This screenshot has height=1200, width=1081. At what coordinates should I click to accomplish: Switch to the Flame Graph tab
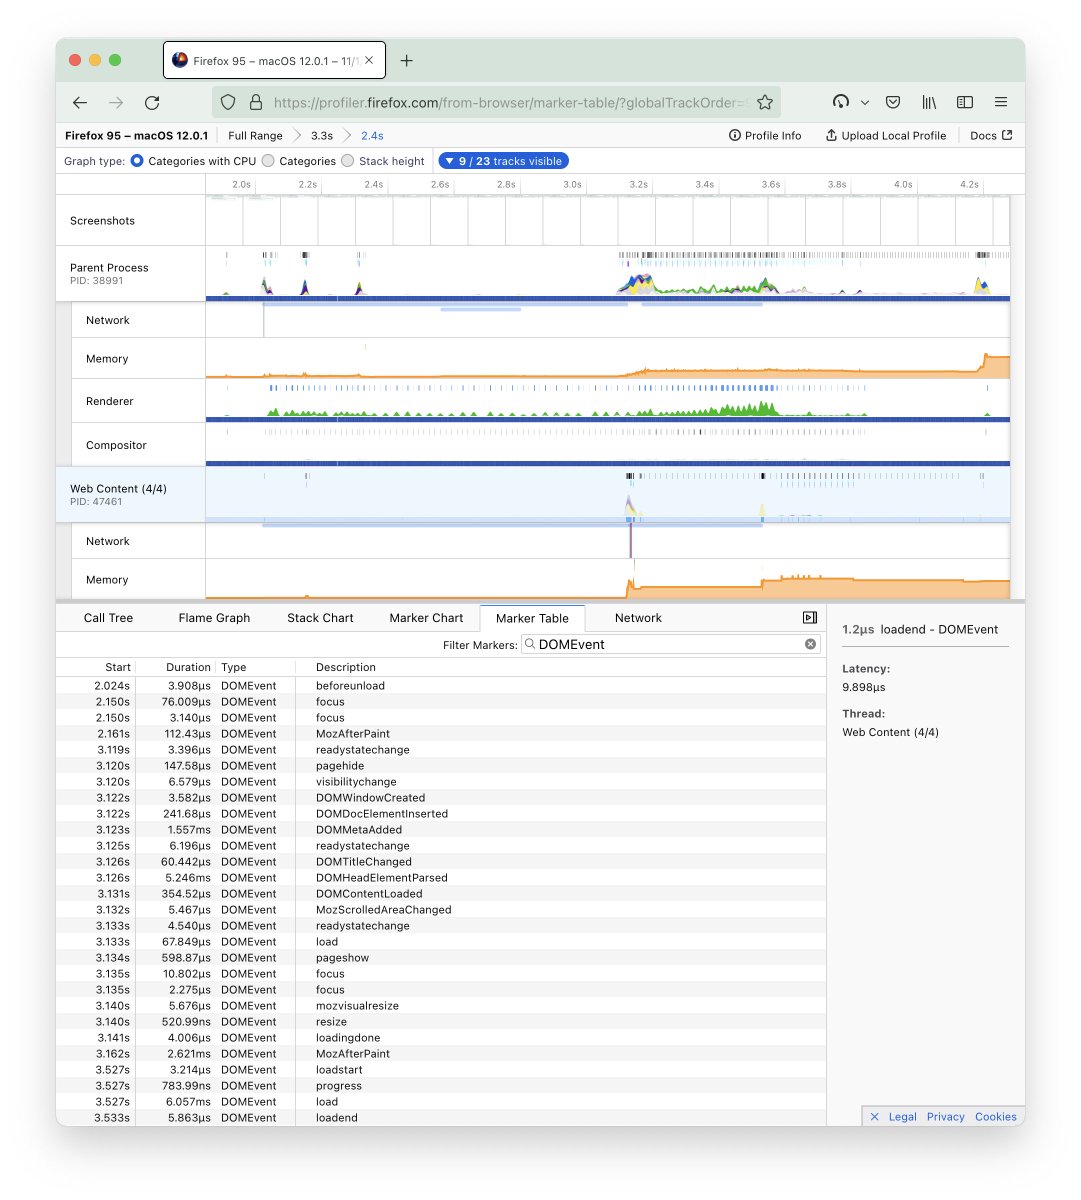(214, 618)
